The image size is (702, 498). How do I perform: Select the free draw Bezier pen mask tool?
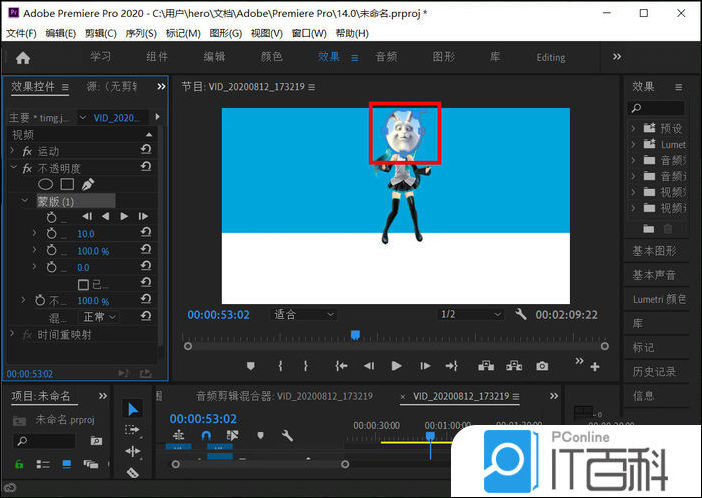click(x=87, y=184)
